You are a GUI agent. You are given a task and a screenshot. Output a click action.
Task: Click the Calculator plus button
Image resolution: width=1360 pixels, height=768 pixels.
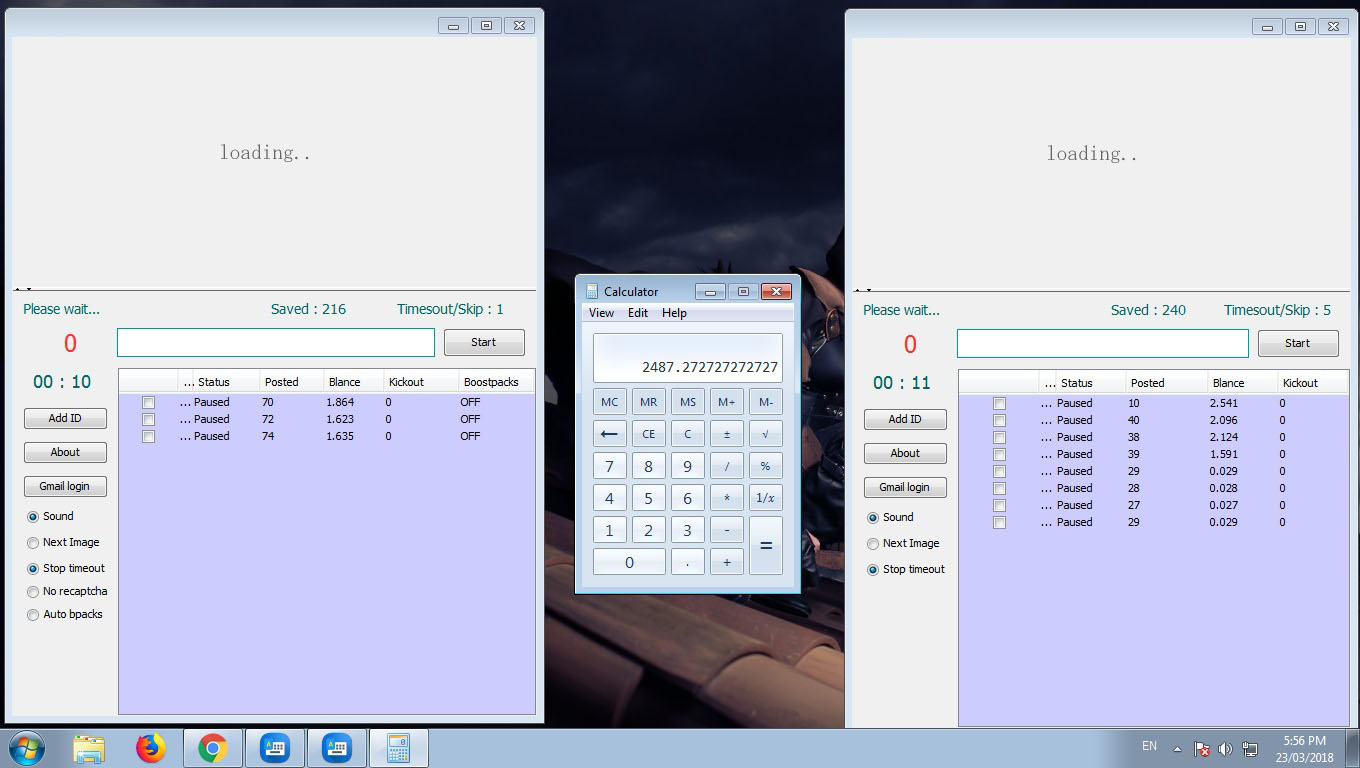point(727,562)
